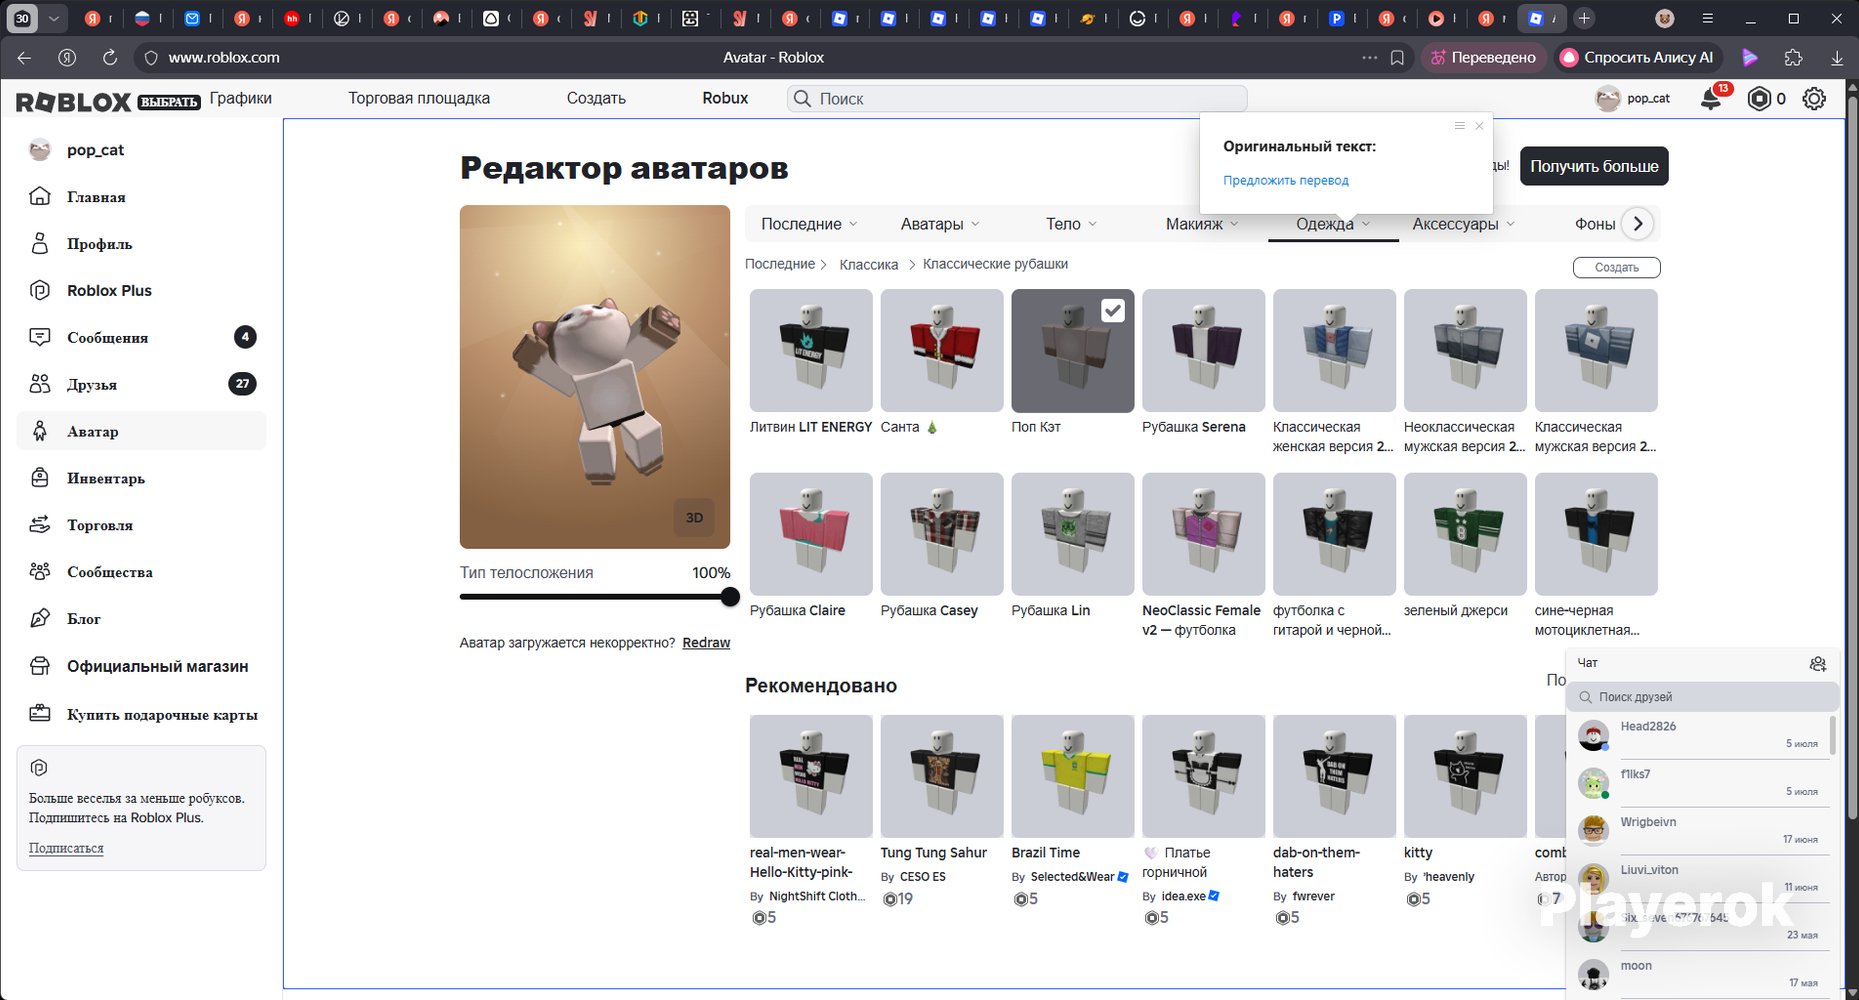Go back with the browser back arrow
The height and width of the screenshot is (1000, 1859).
point(24,58)
